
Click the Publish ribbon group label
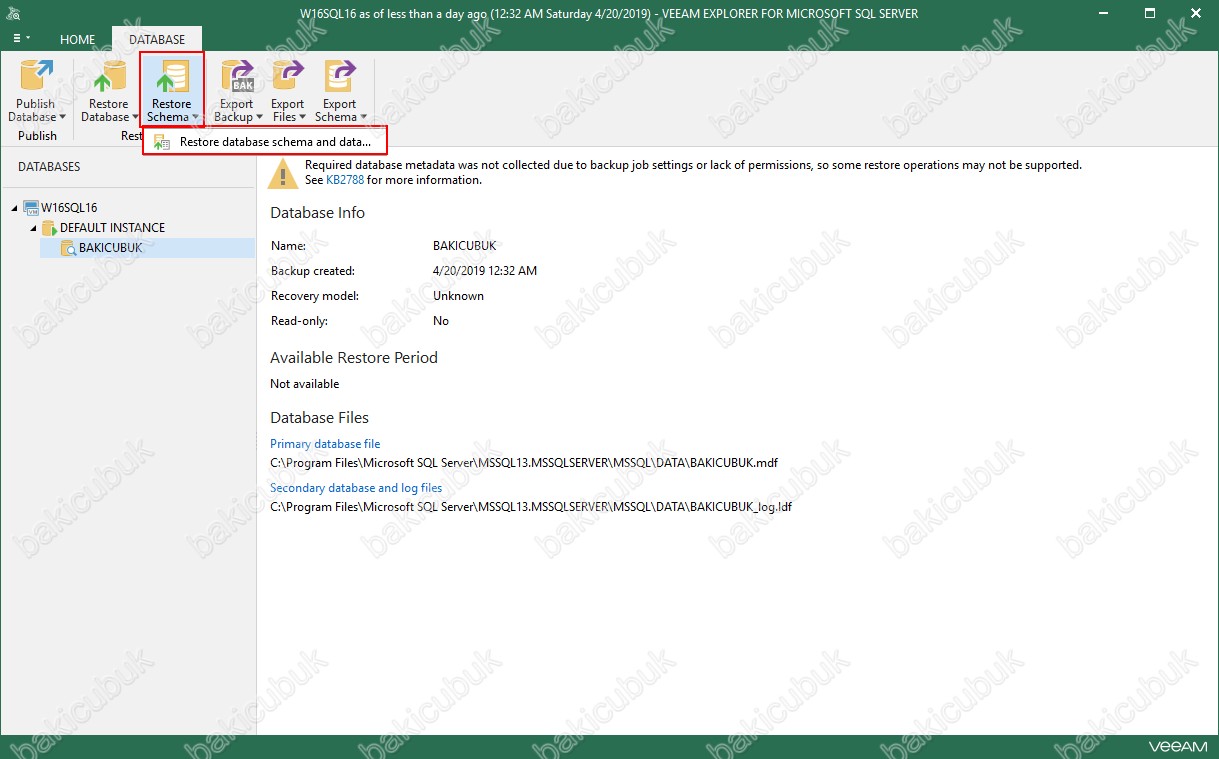(x=38, y=136)
